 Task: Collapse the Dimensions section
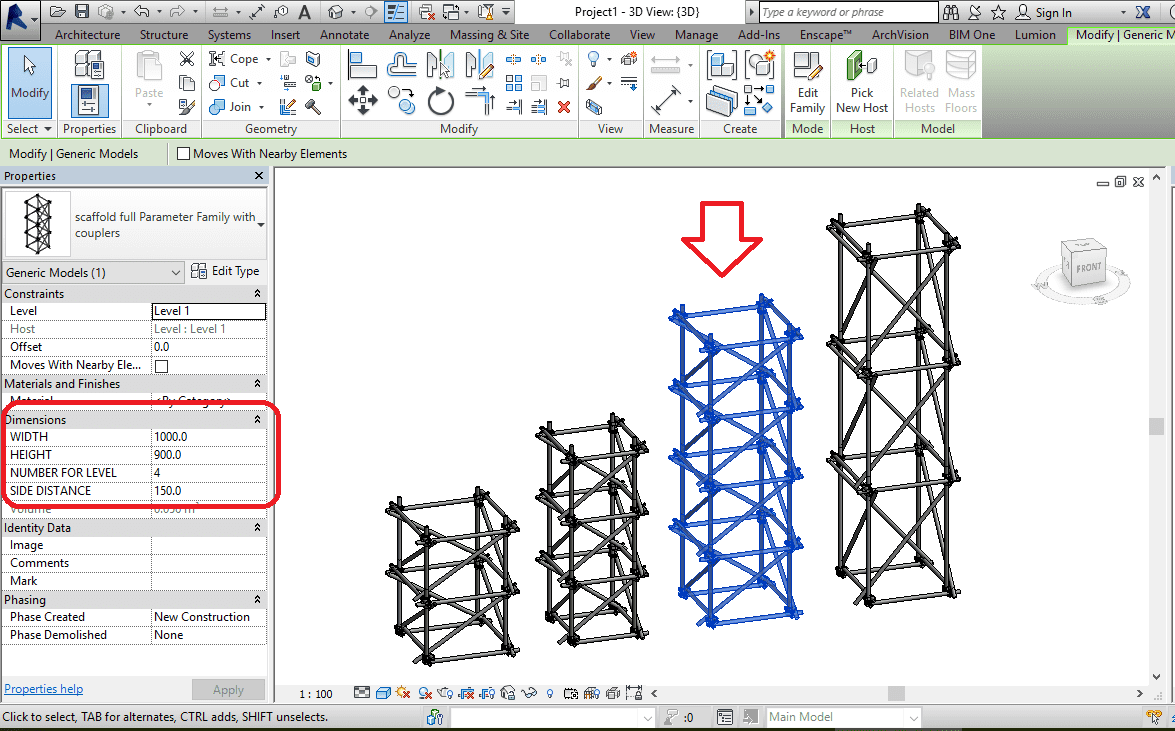258,420
